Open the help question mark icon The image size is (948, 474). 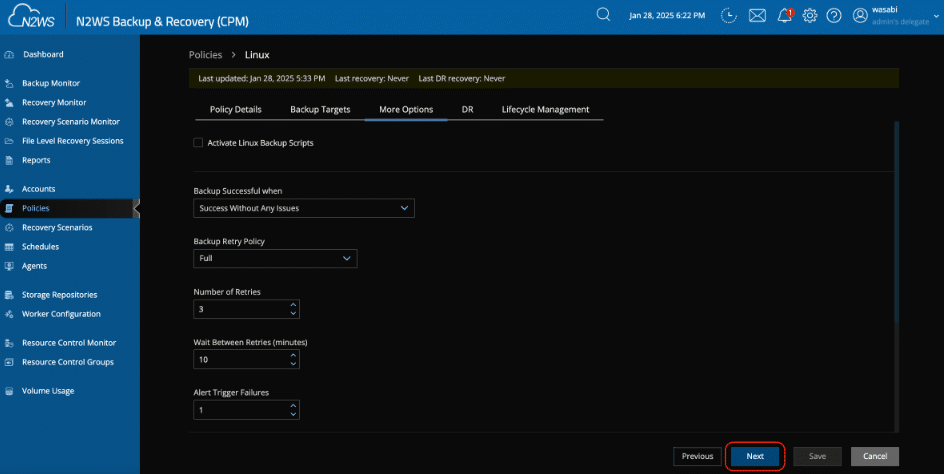[834, 16]
